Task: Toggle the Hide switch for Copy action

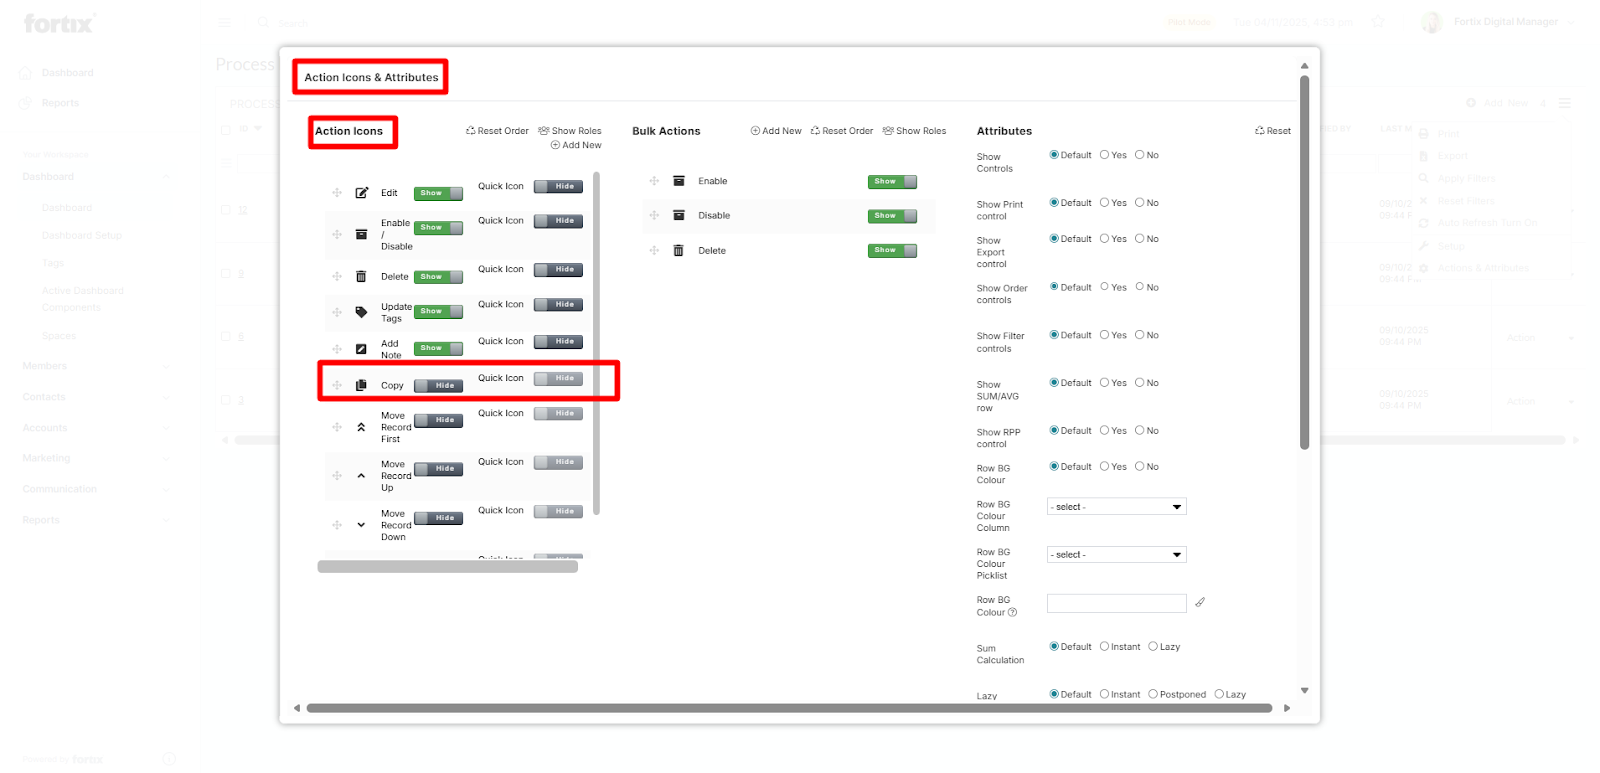Action: (438, 385)
